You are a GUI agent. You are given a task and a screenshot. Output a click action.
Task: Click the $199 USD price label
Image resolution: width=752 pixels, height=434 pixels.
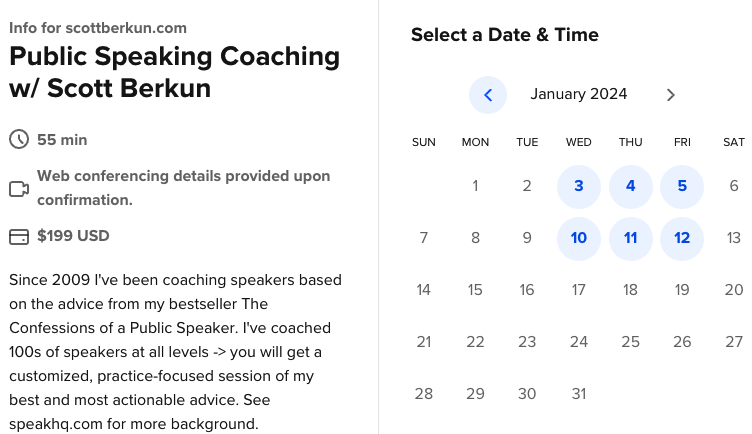click(x=73, y=236)
